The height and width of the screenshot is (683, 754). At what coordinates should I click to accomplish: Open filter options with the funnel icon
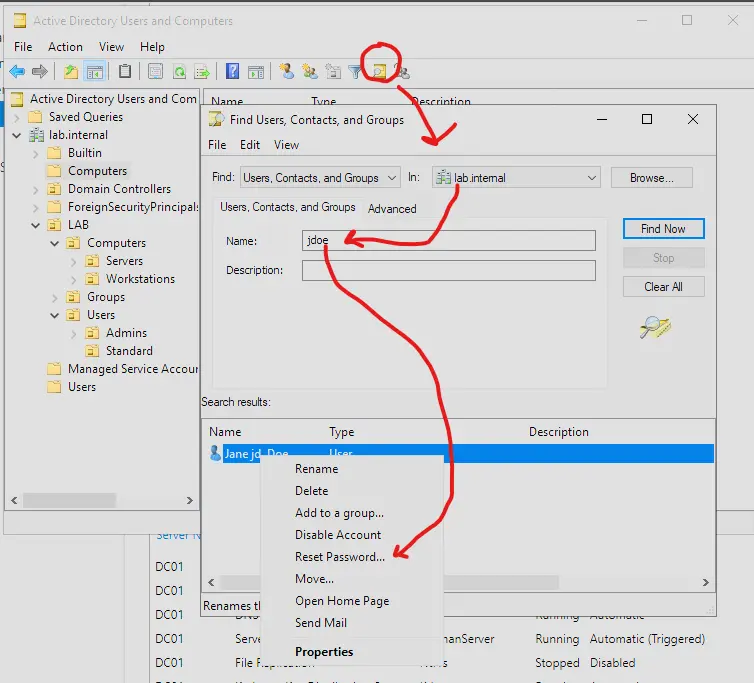tap(355, 72)
